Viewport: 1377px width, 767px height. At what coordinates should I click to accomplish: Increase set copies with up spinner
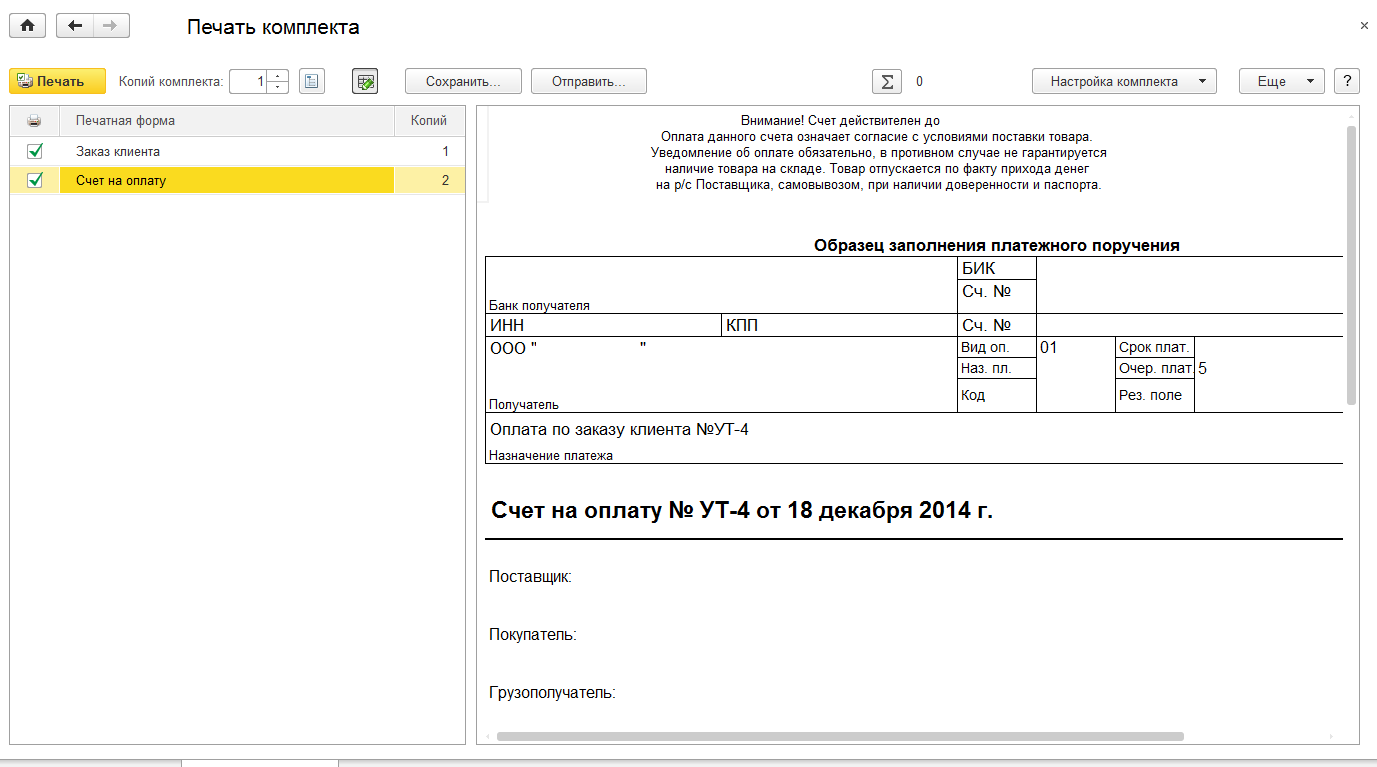[279, 75]
